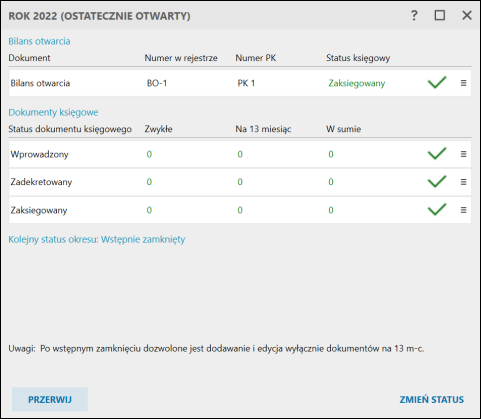Click the Zadekretowany status row label
Image resolution: width=481 pixels, height=419 pixels.
click(41, 182)
